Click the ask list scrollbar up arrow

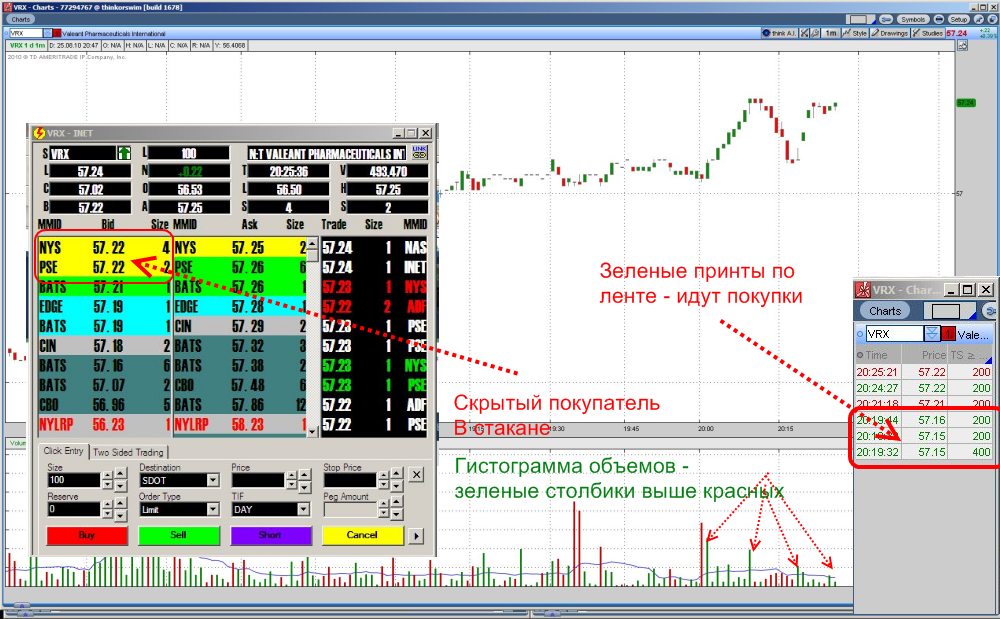tap(312, 243)
